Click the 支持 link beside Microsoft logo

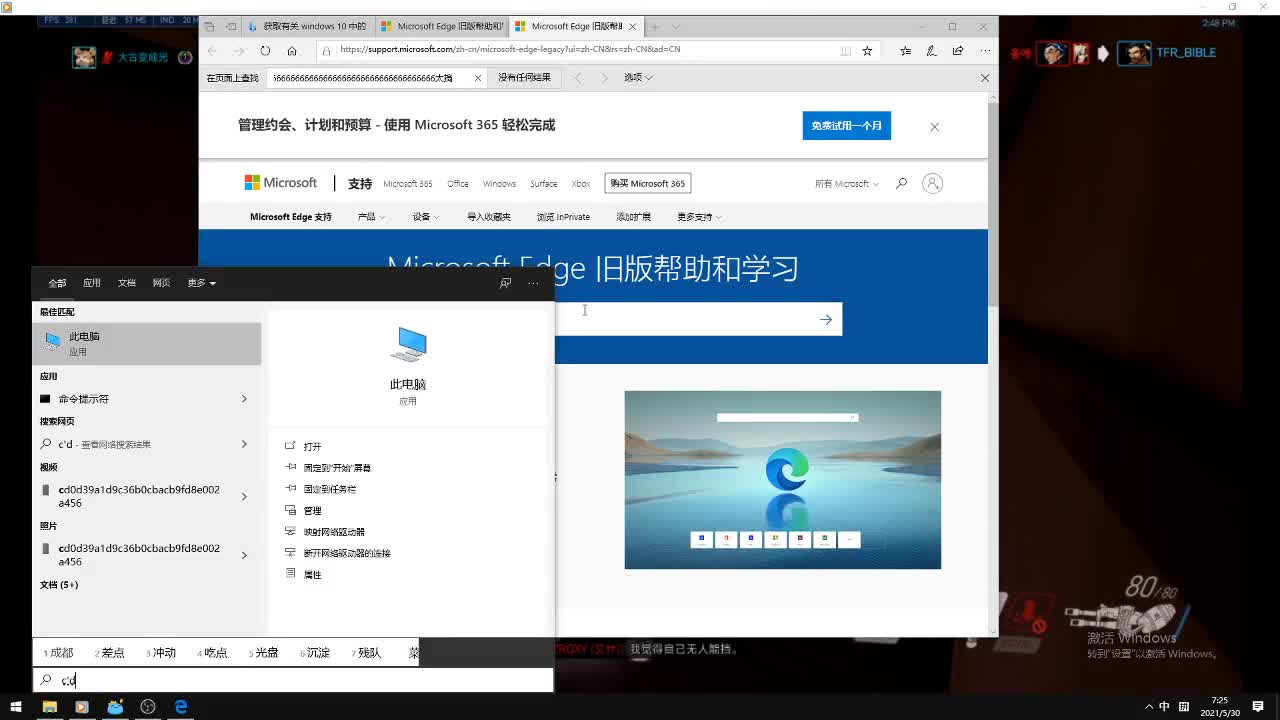tap(360, 184)
